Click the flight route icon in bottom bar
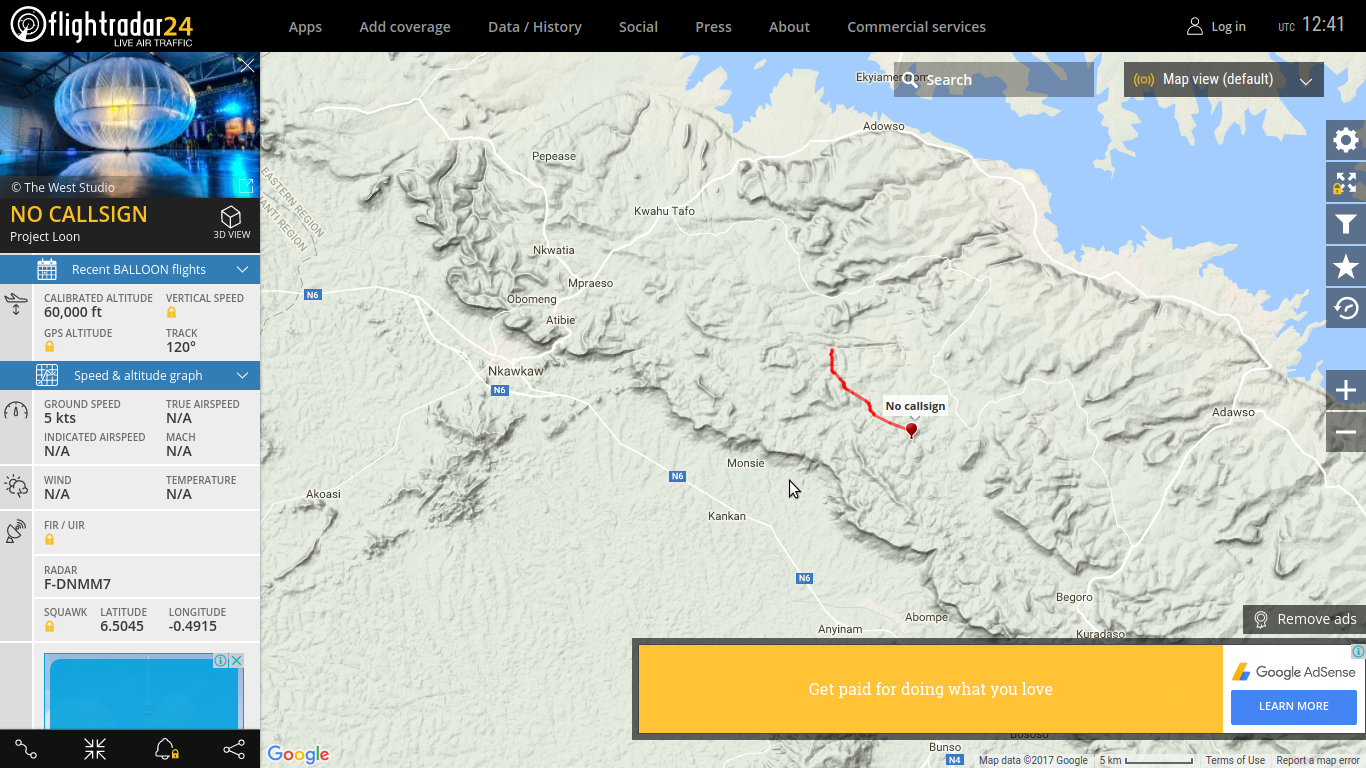1366x768 pixels. click(26, 749)
